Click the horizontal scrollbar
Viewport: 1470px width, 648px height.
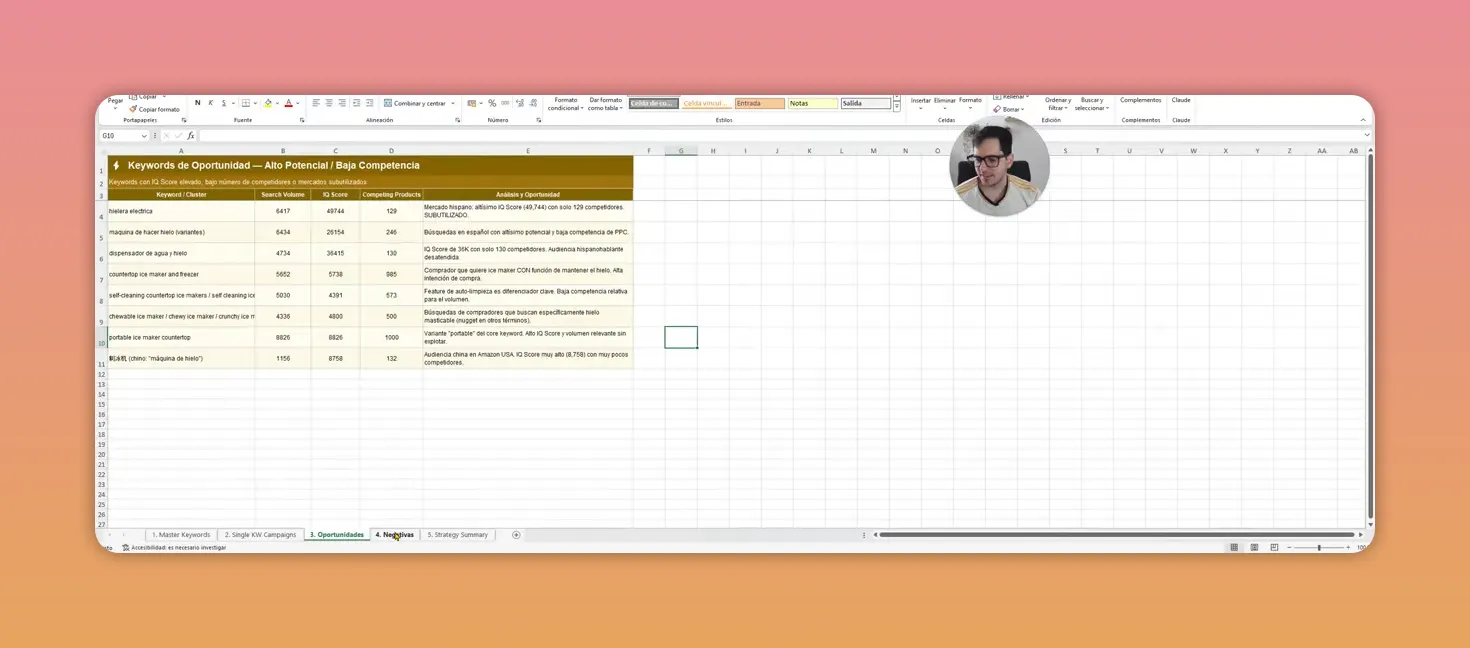pyautogui.click(x=1117, y=535)
